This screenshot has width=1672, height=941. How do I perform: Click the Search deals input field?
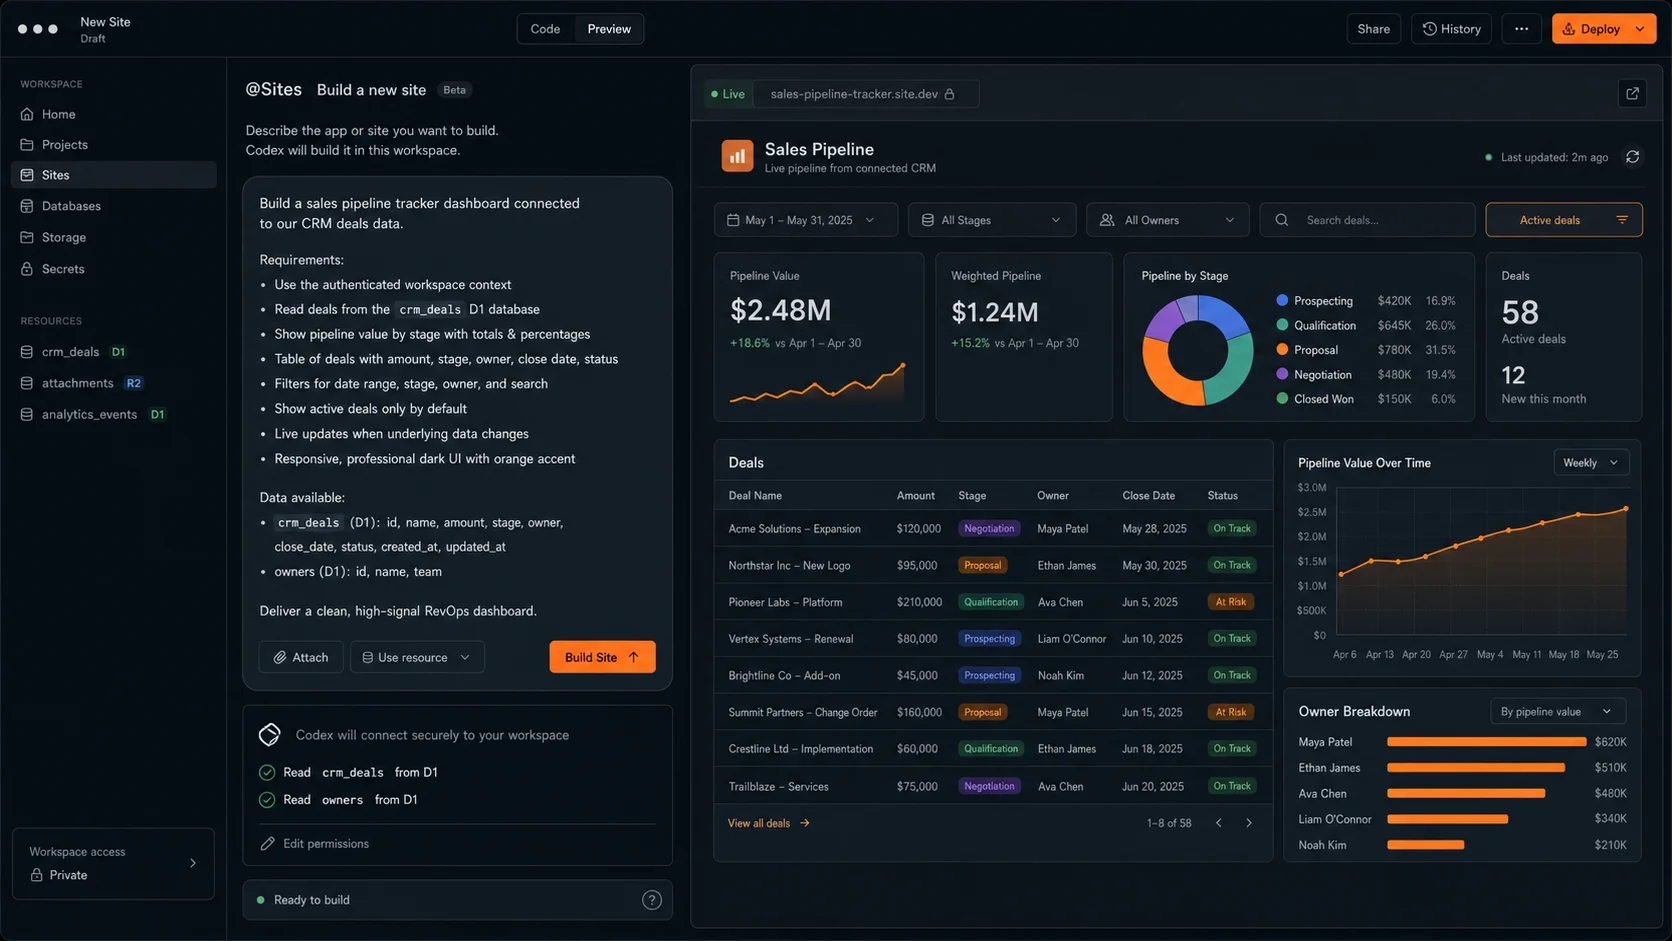click(x=1367, y=220)
